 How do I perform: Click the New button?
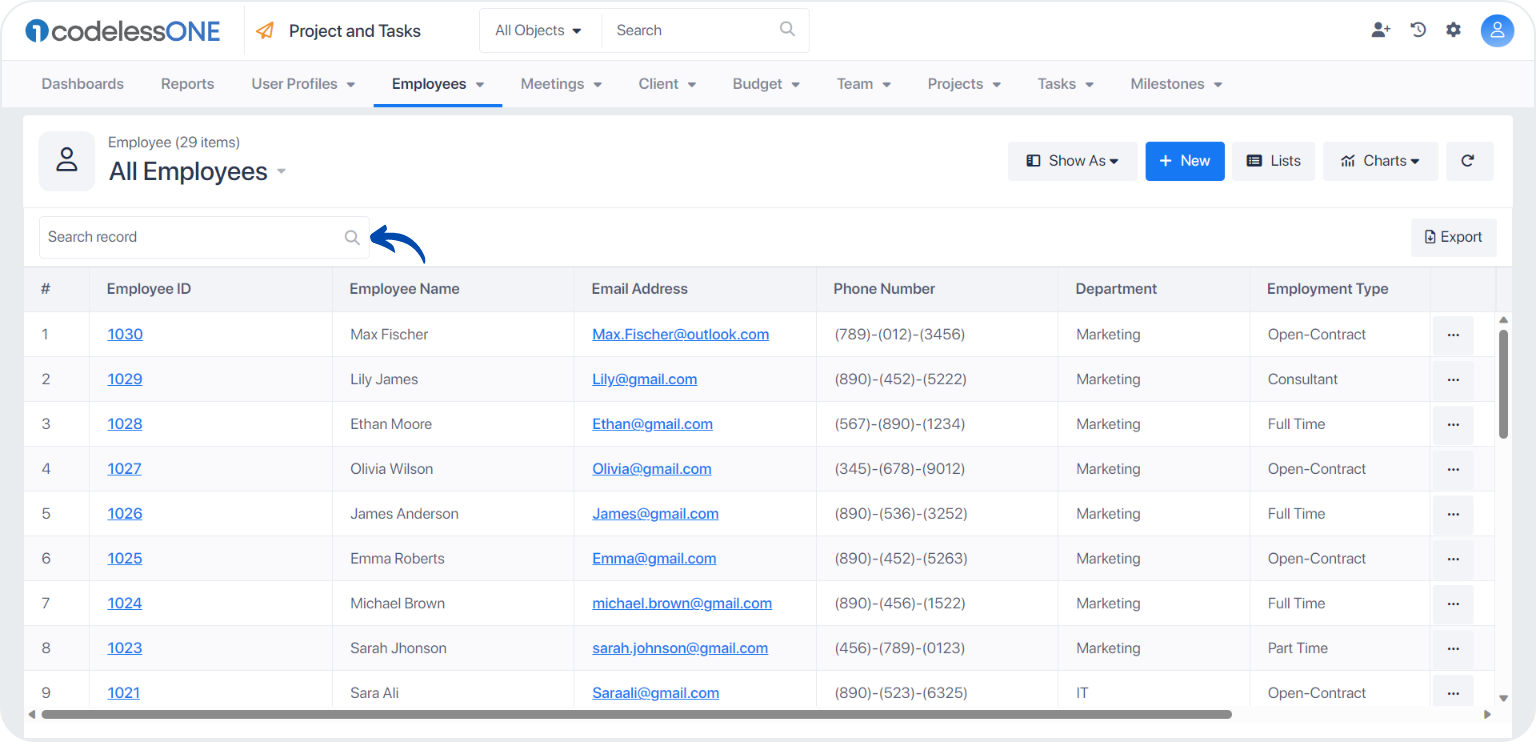pyautogui.click(x=1185, y=161)
